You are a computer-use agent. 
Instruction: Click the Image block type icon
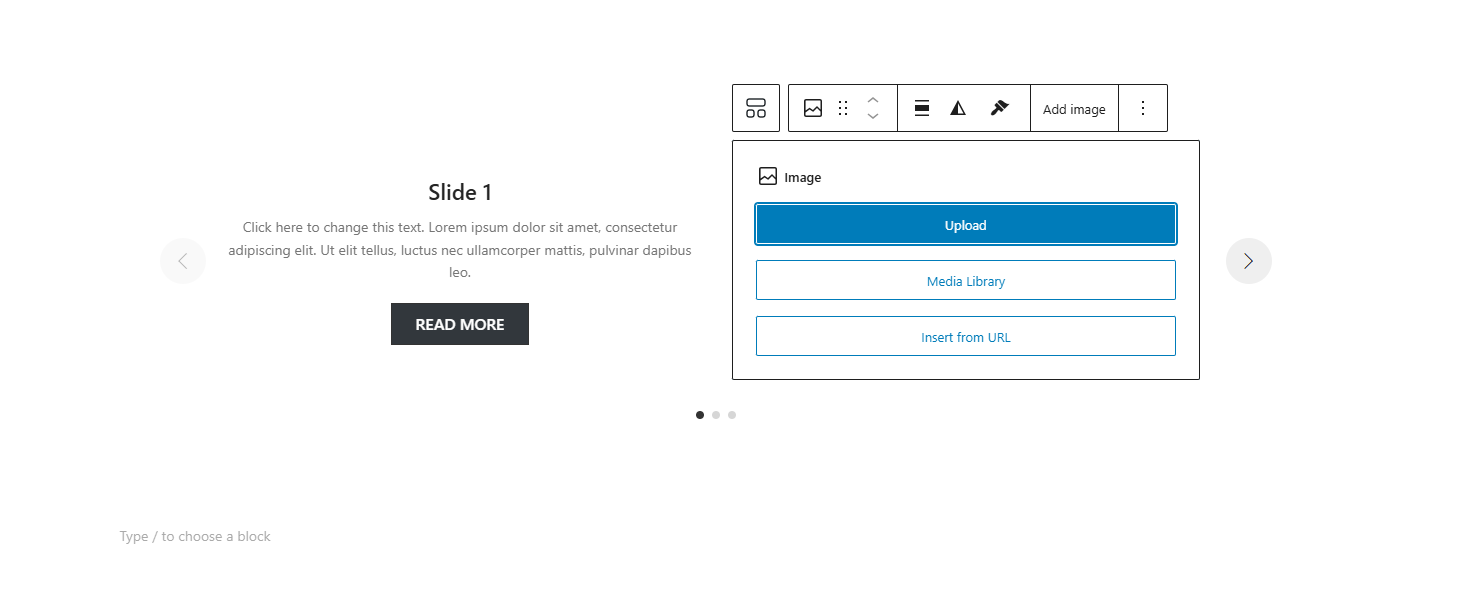click(x=813, y=107)
